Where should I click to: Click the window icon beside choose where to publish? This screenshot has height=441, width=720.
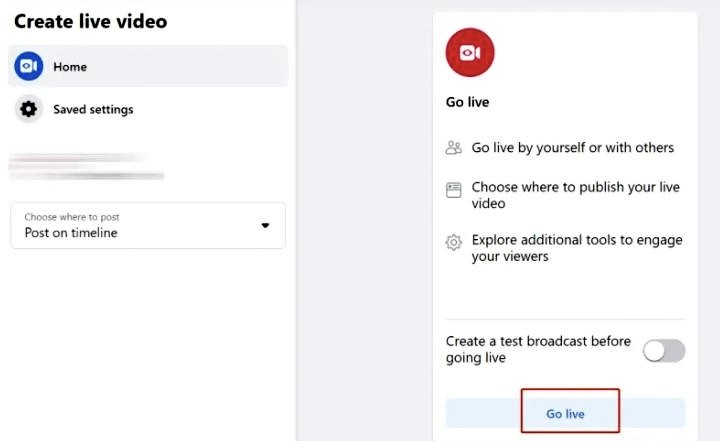pyautogui.click(x=454, y=188)
